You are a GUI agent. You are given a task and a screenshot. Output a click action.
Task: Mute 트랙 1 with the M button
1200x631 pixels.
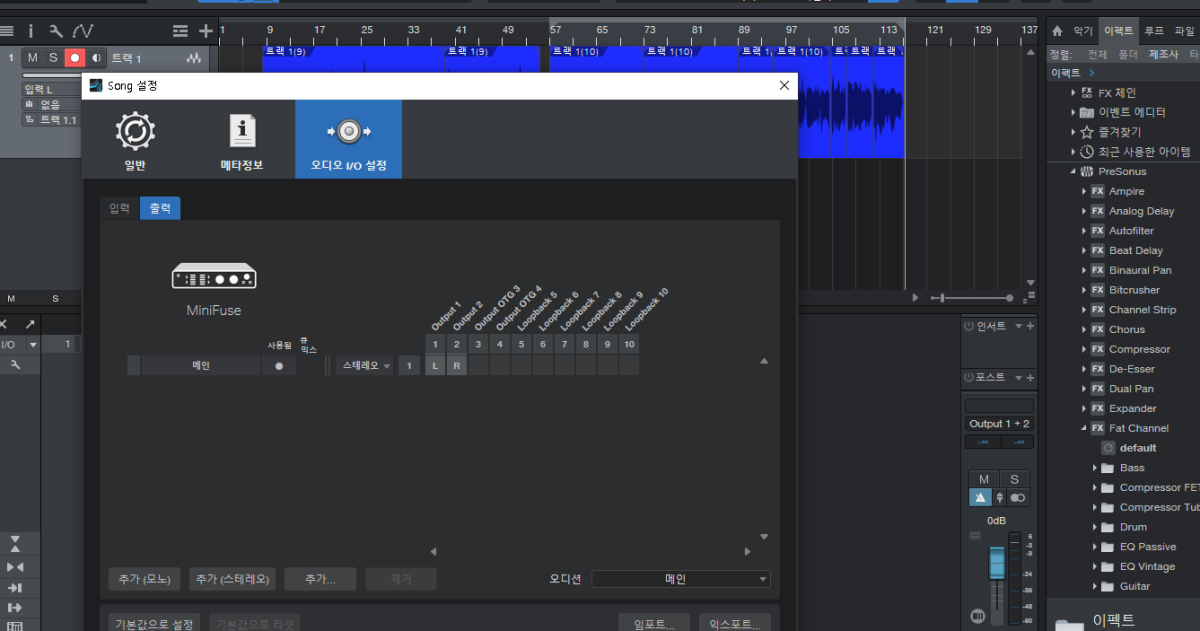(x=32, y=58)
